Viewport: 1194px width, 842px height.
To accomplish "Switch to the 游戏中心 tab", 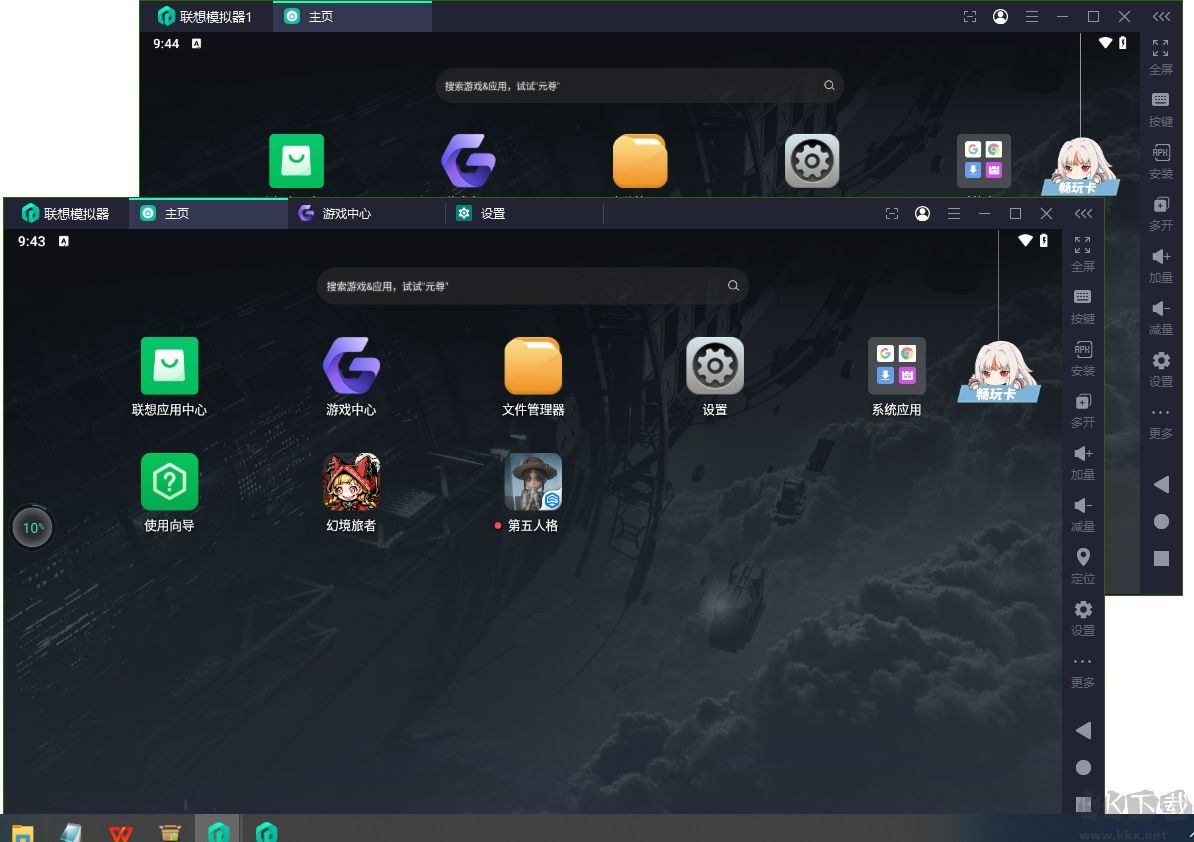I will point(346,214).
